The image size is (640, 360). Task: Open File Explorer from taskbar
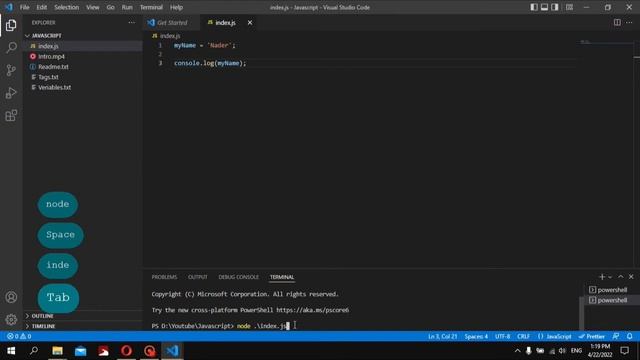coord(57,351)
